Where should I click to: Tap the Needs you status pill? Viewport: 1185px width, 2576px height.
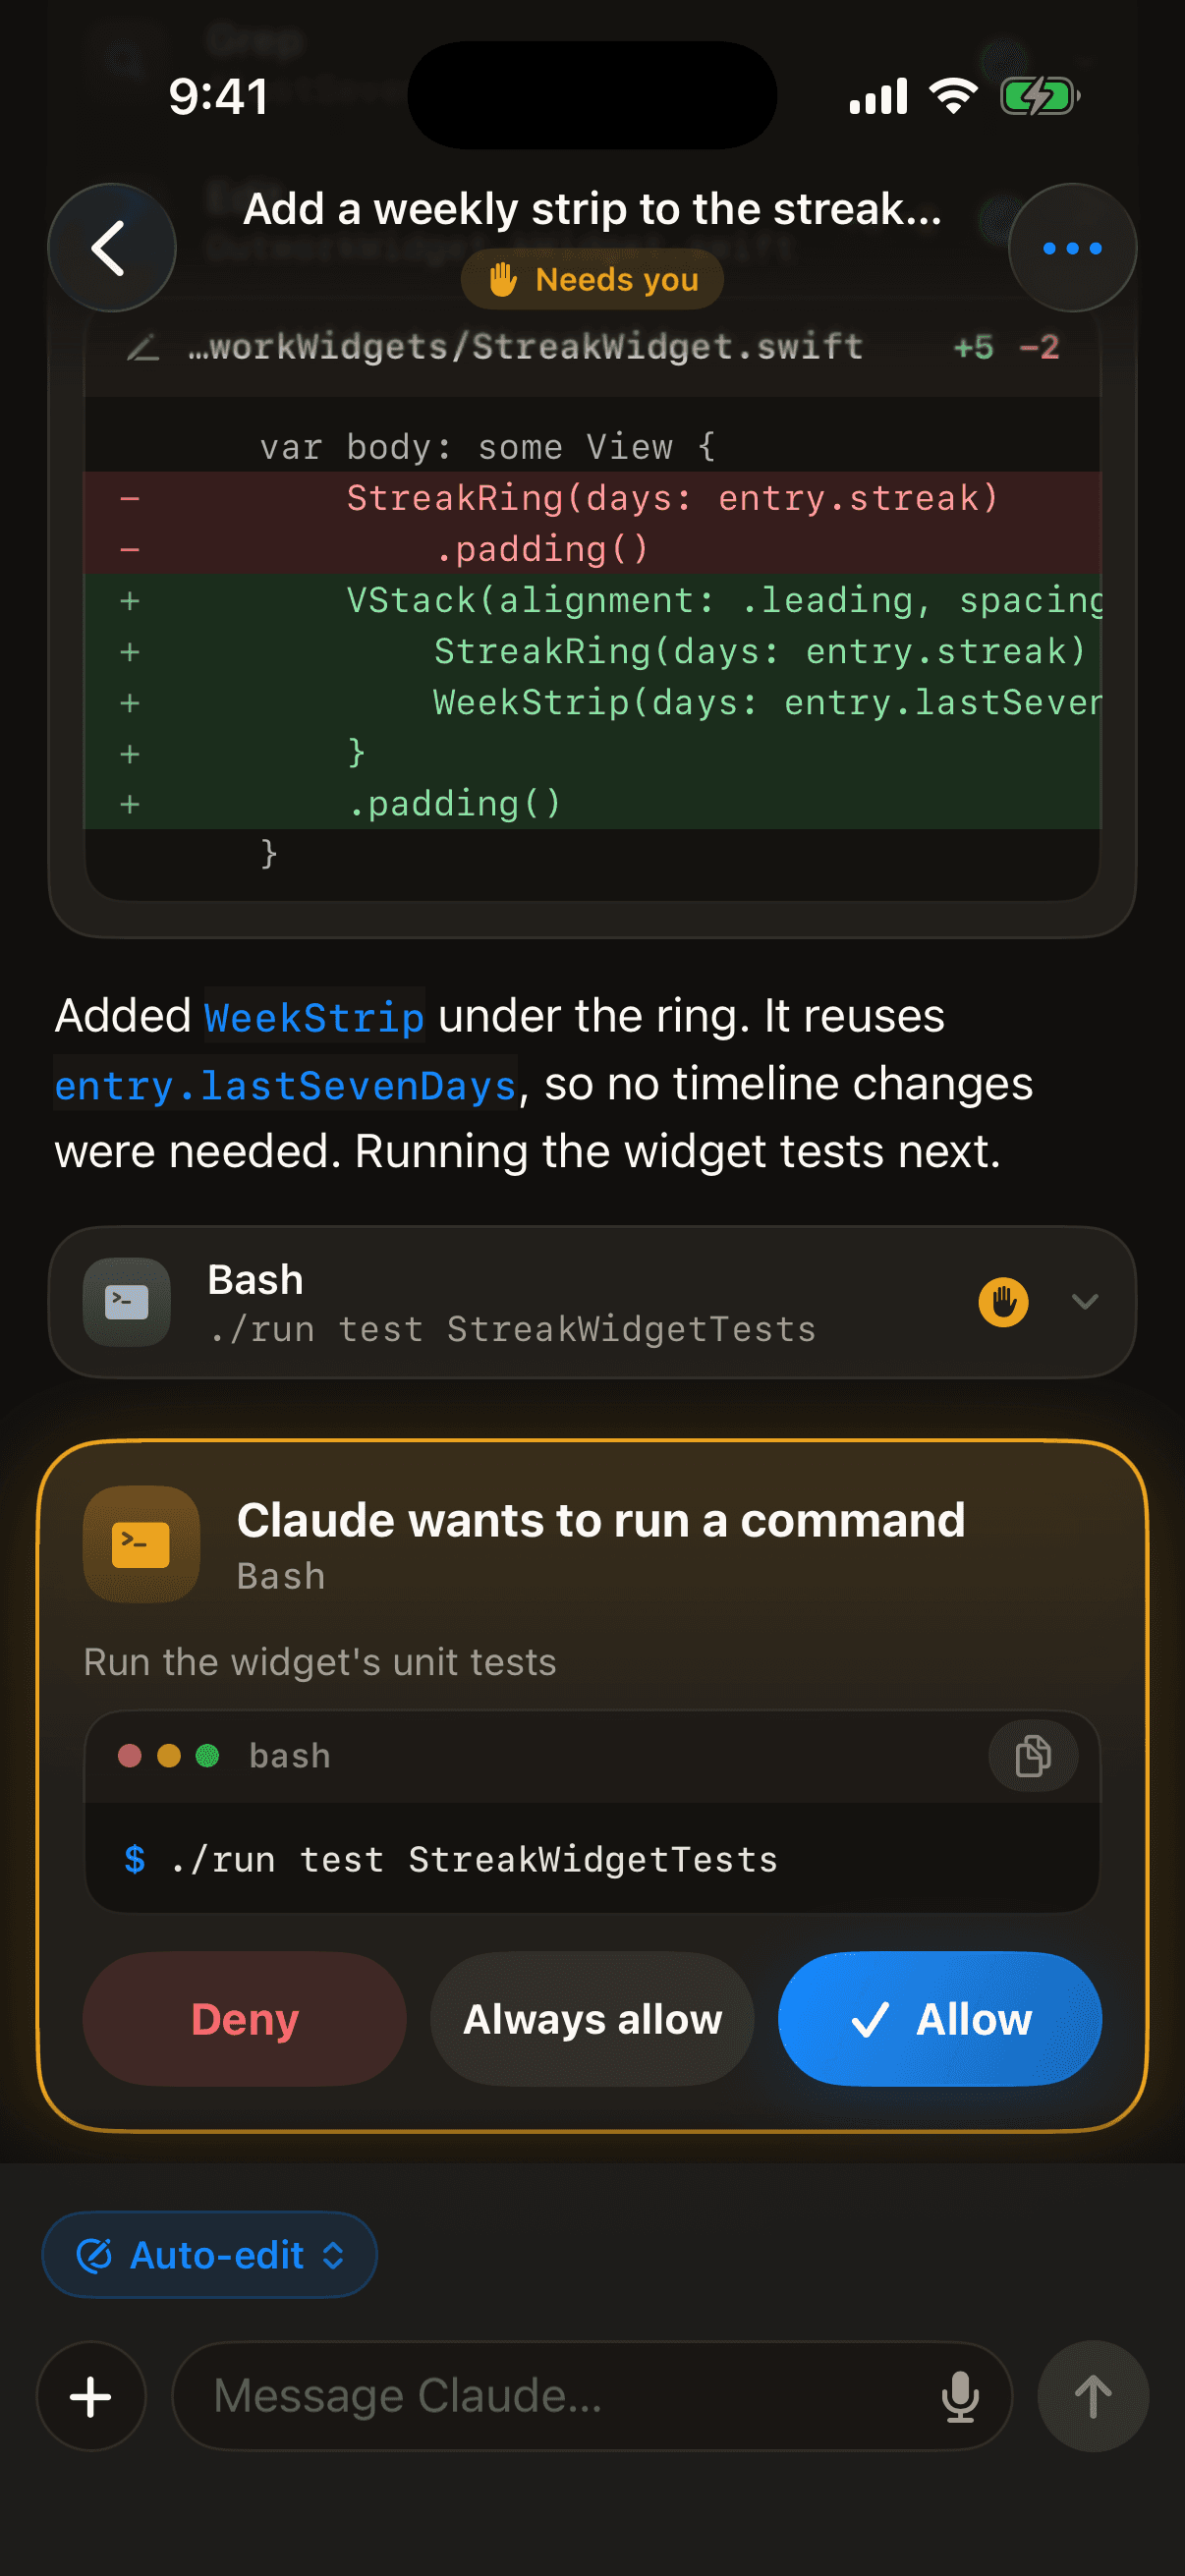coord(592,280)
